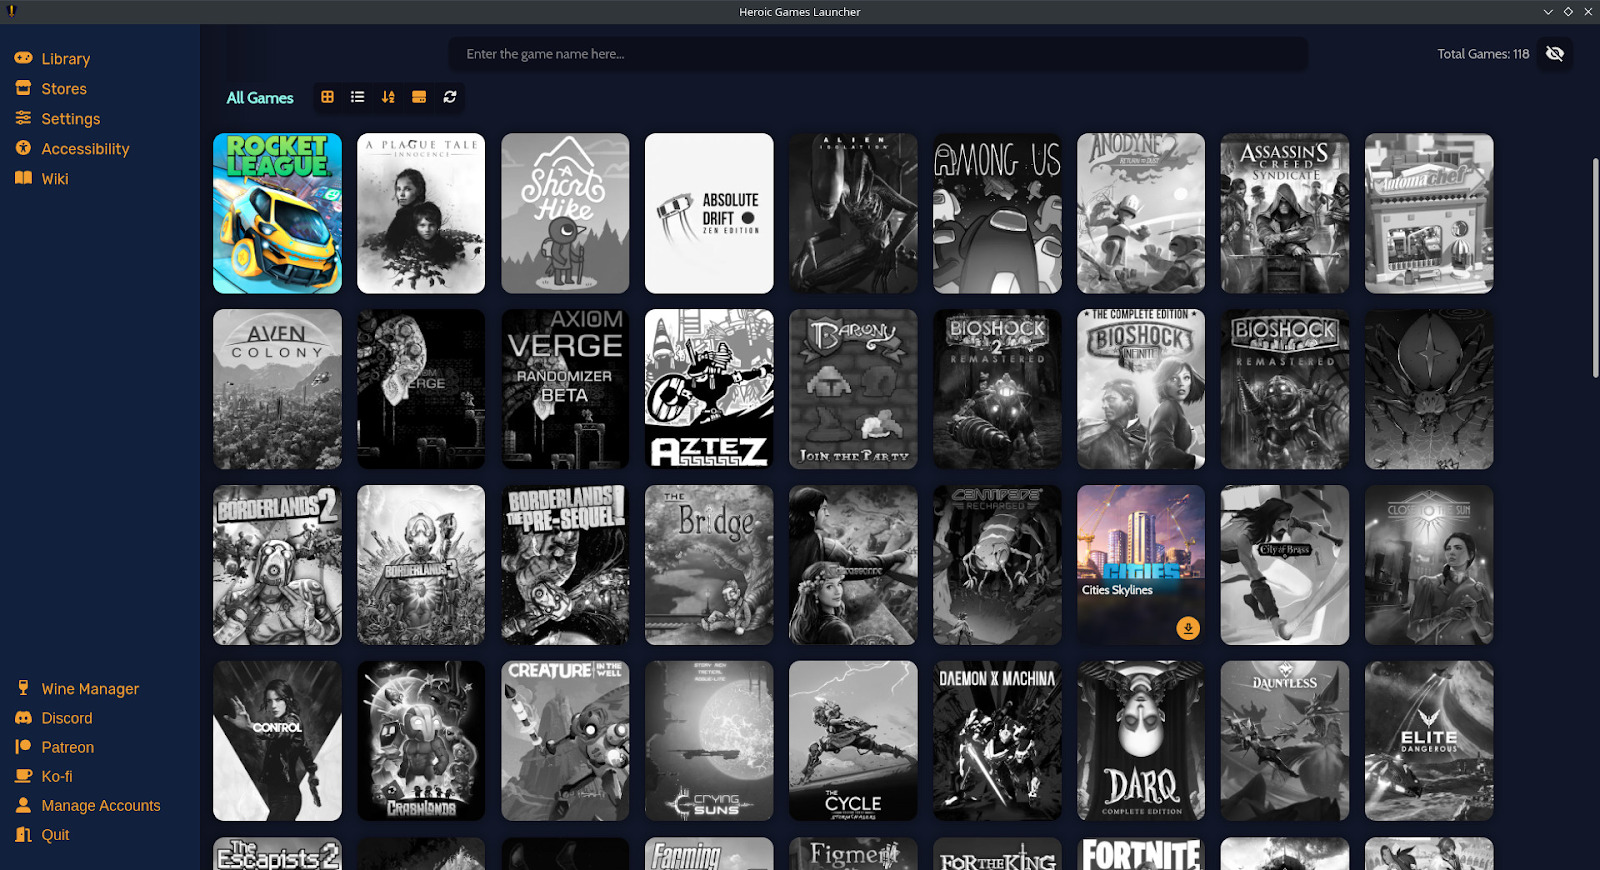Image resolution: width=1600 pixels, height=870 pixels.
Task: Toggle sort by installed games
Action: pyautogui.click(x=419, y=97)
